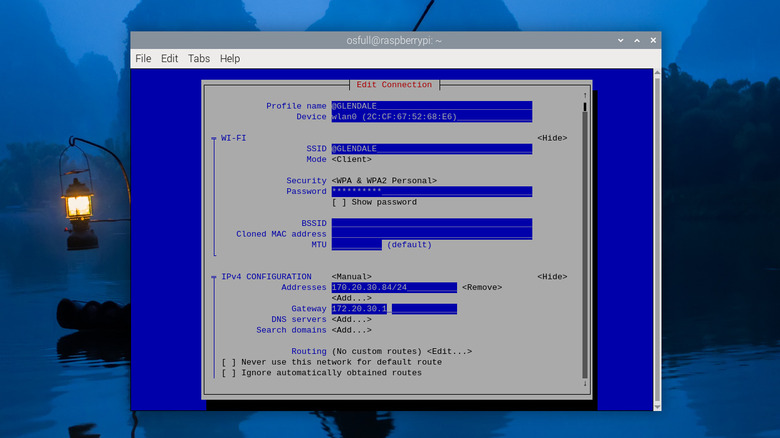Hide the WI-FI section
The image size is (780, 438).
[552, 138]
